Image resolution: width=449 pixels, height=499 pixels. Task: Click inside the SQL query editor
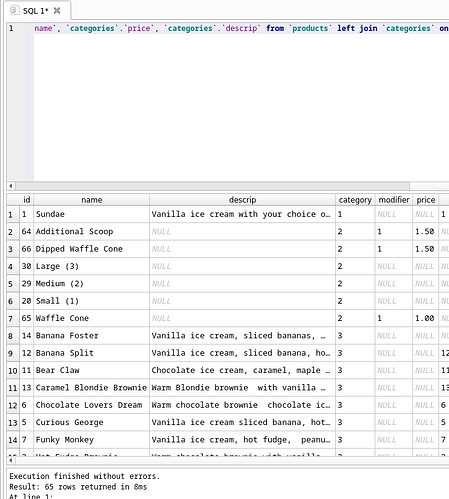[x=241, y=103]
